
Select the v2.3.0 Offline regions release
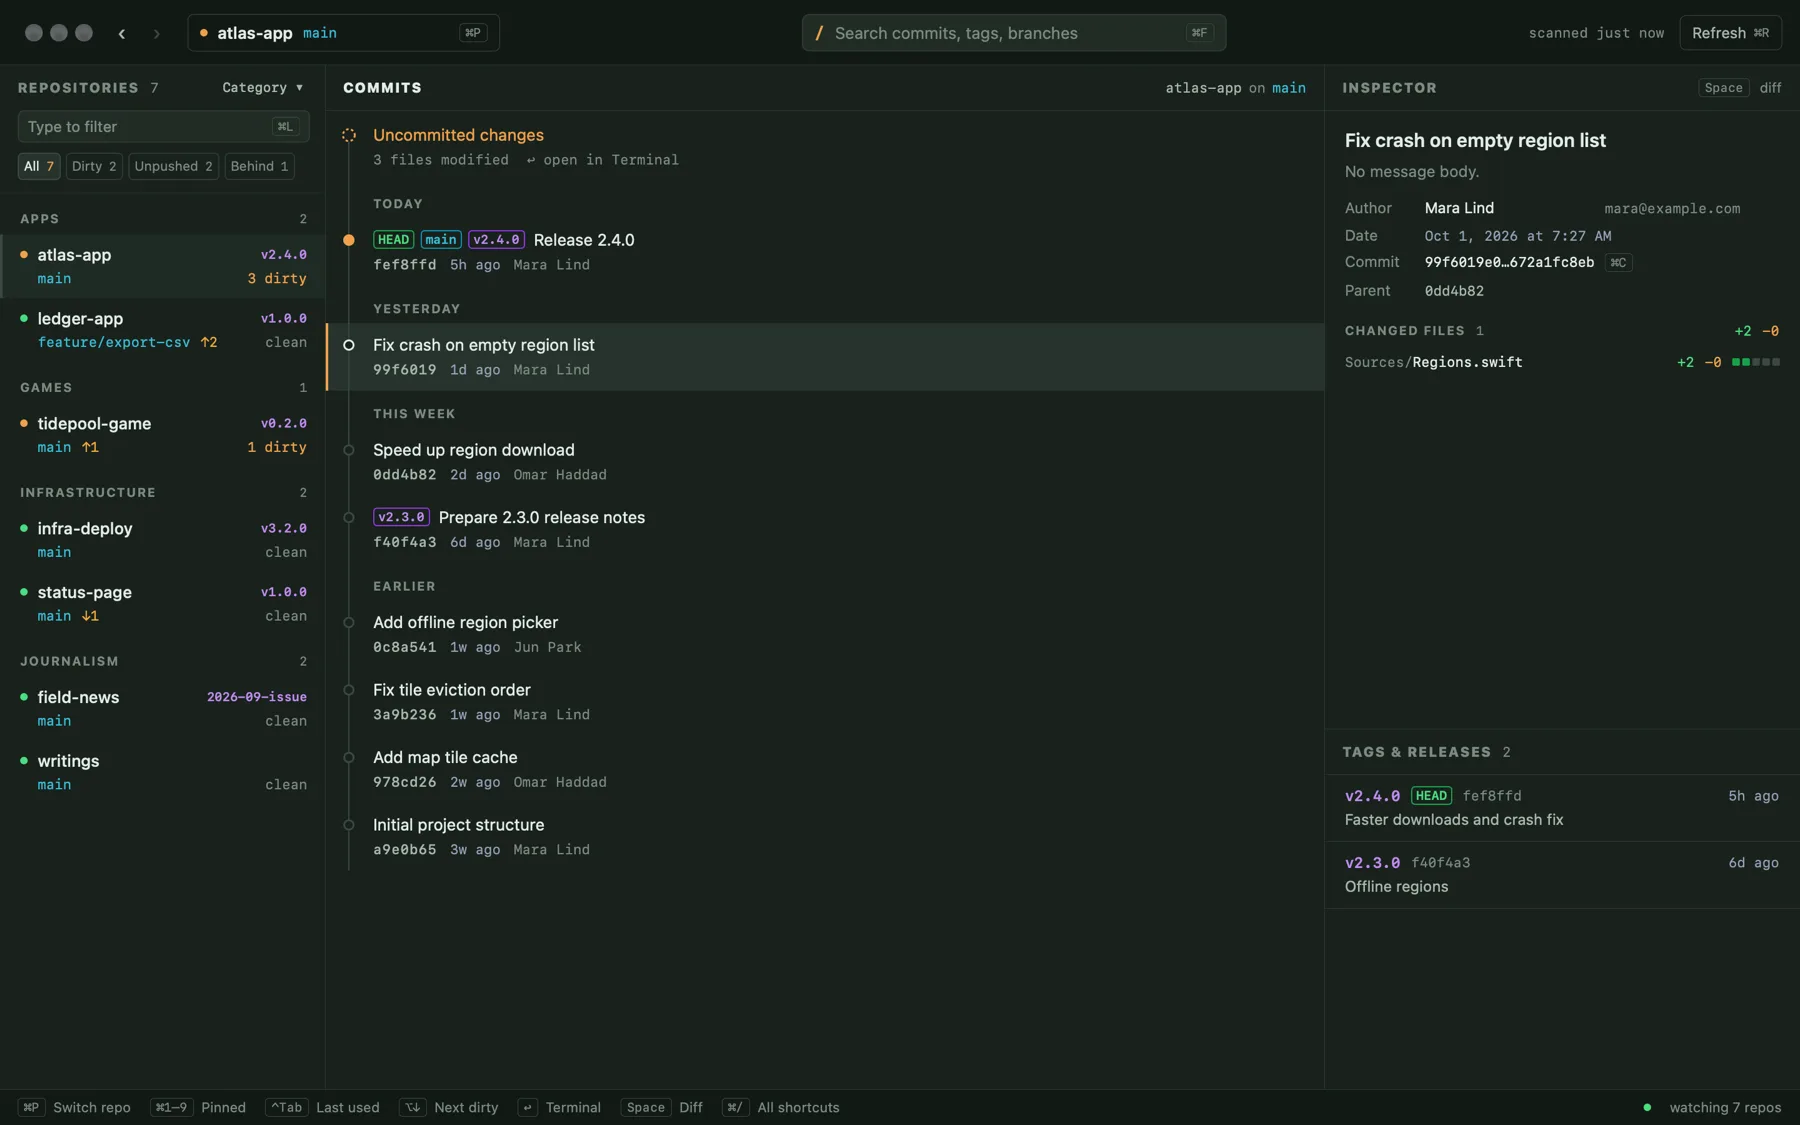(1562, 875)
